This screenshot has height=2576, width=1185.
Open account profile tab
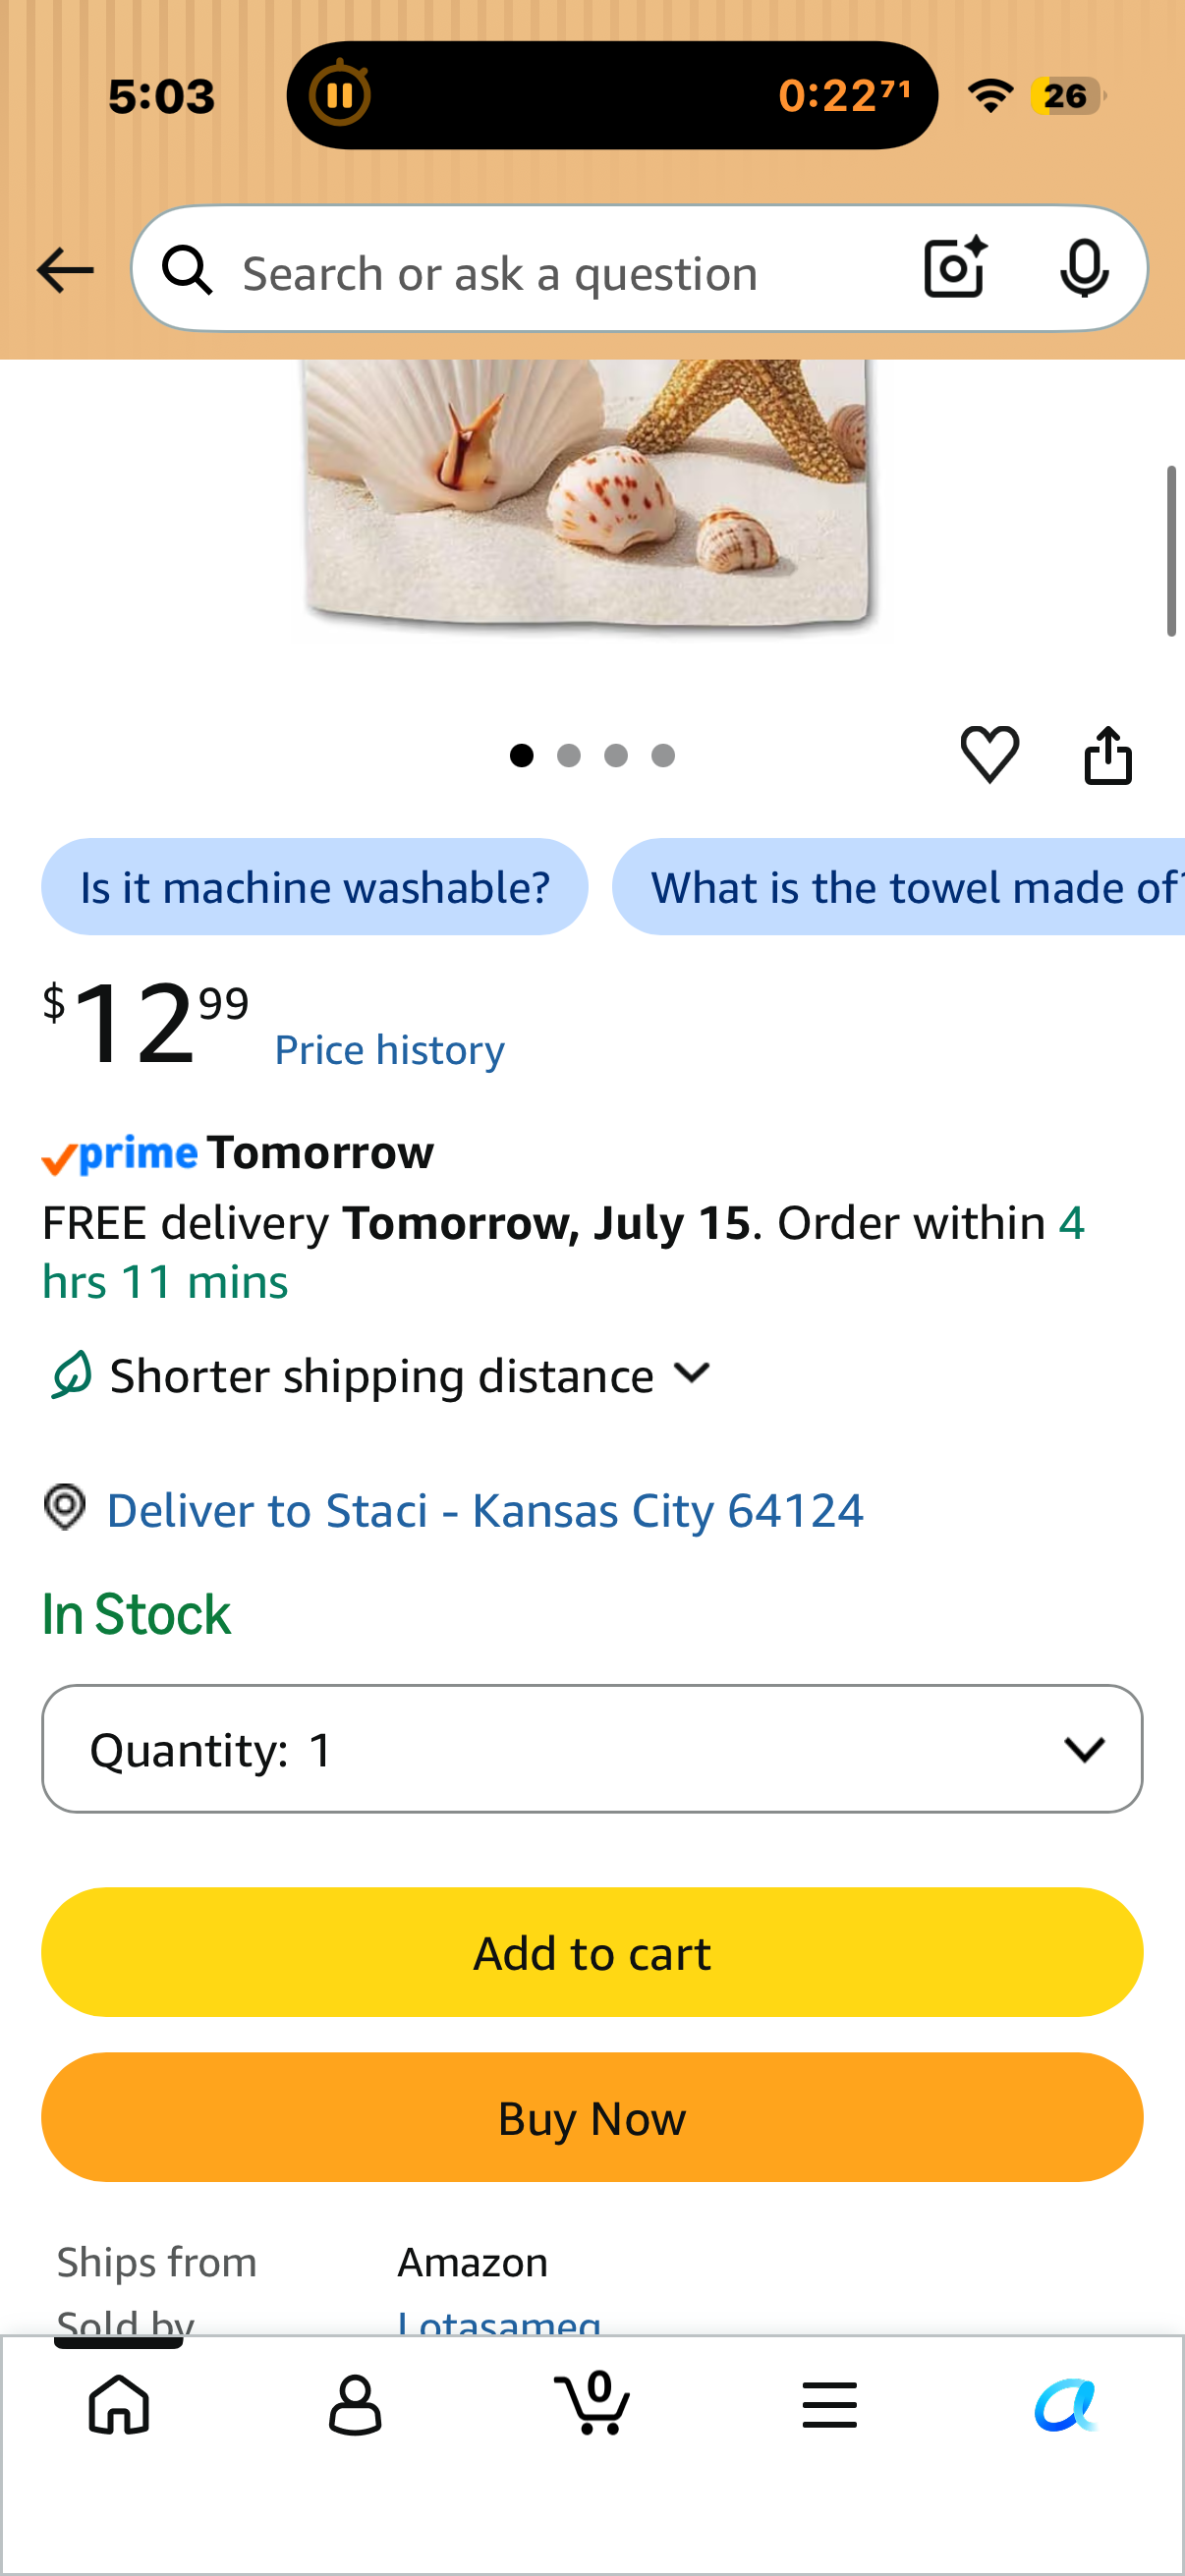click(x=355, y=2404)
